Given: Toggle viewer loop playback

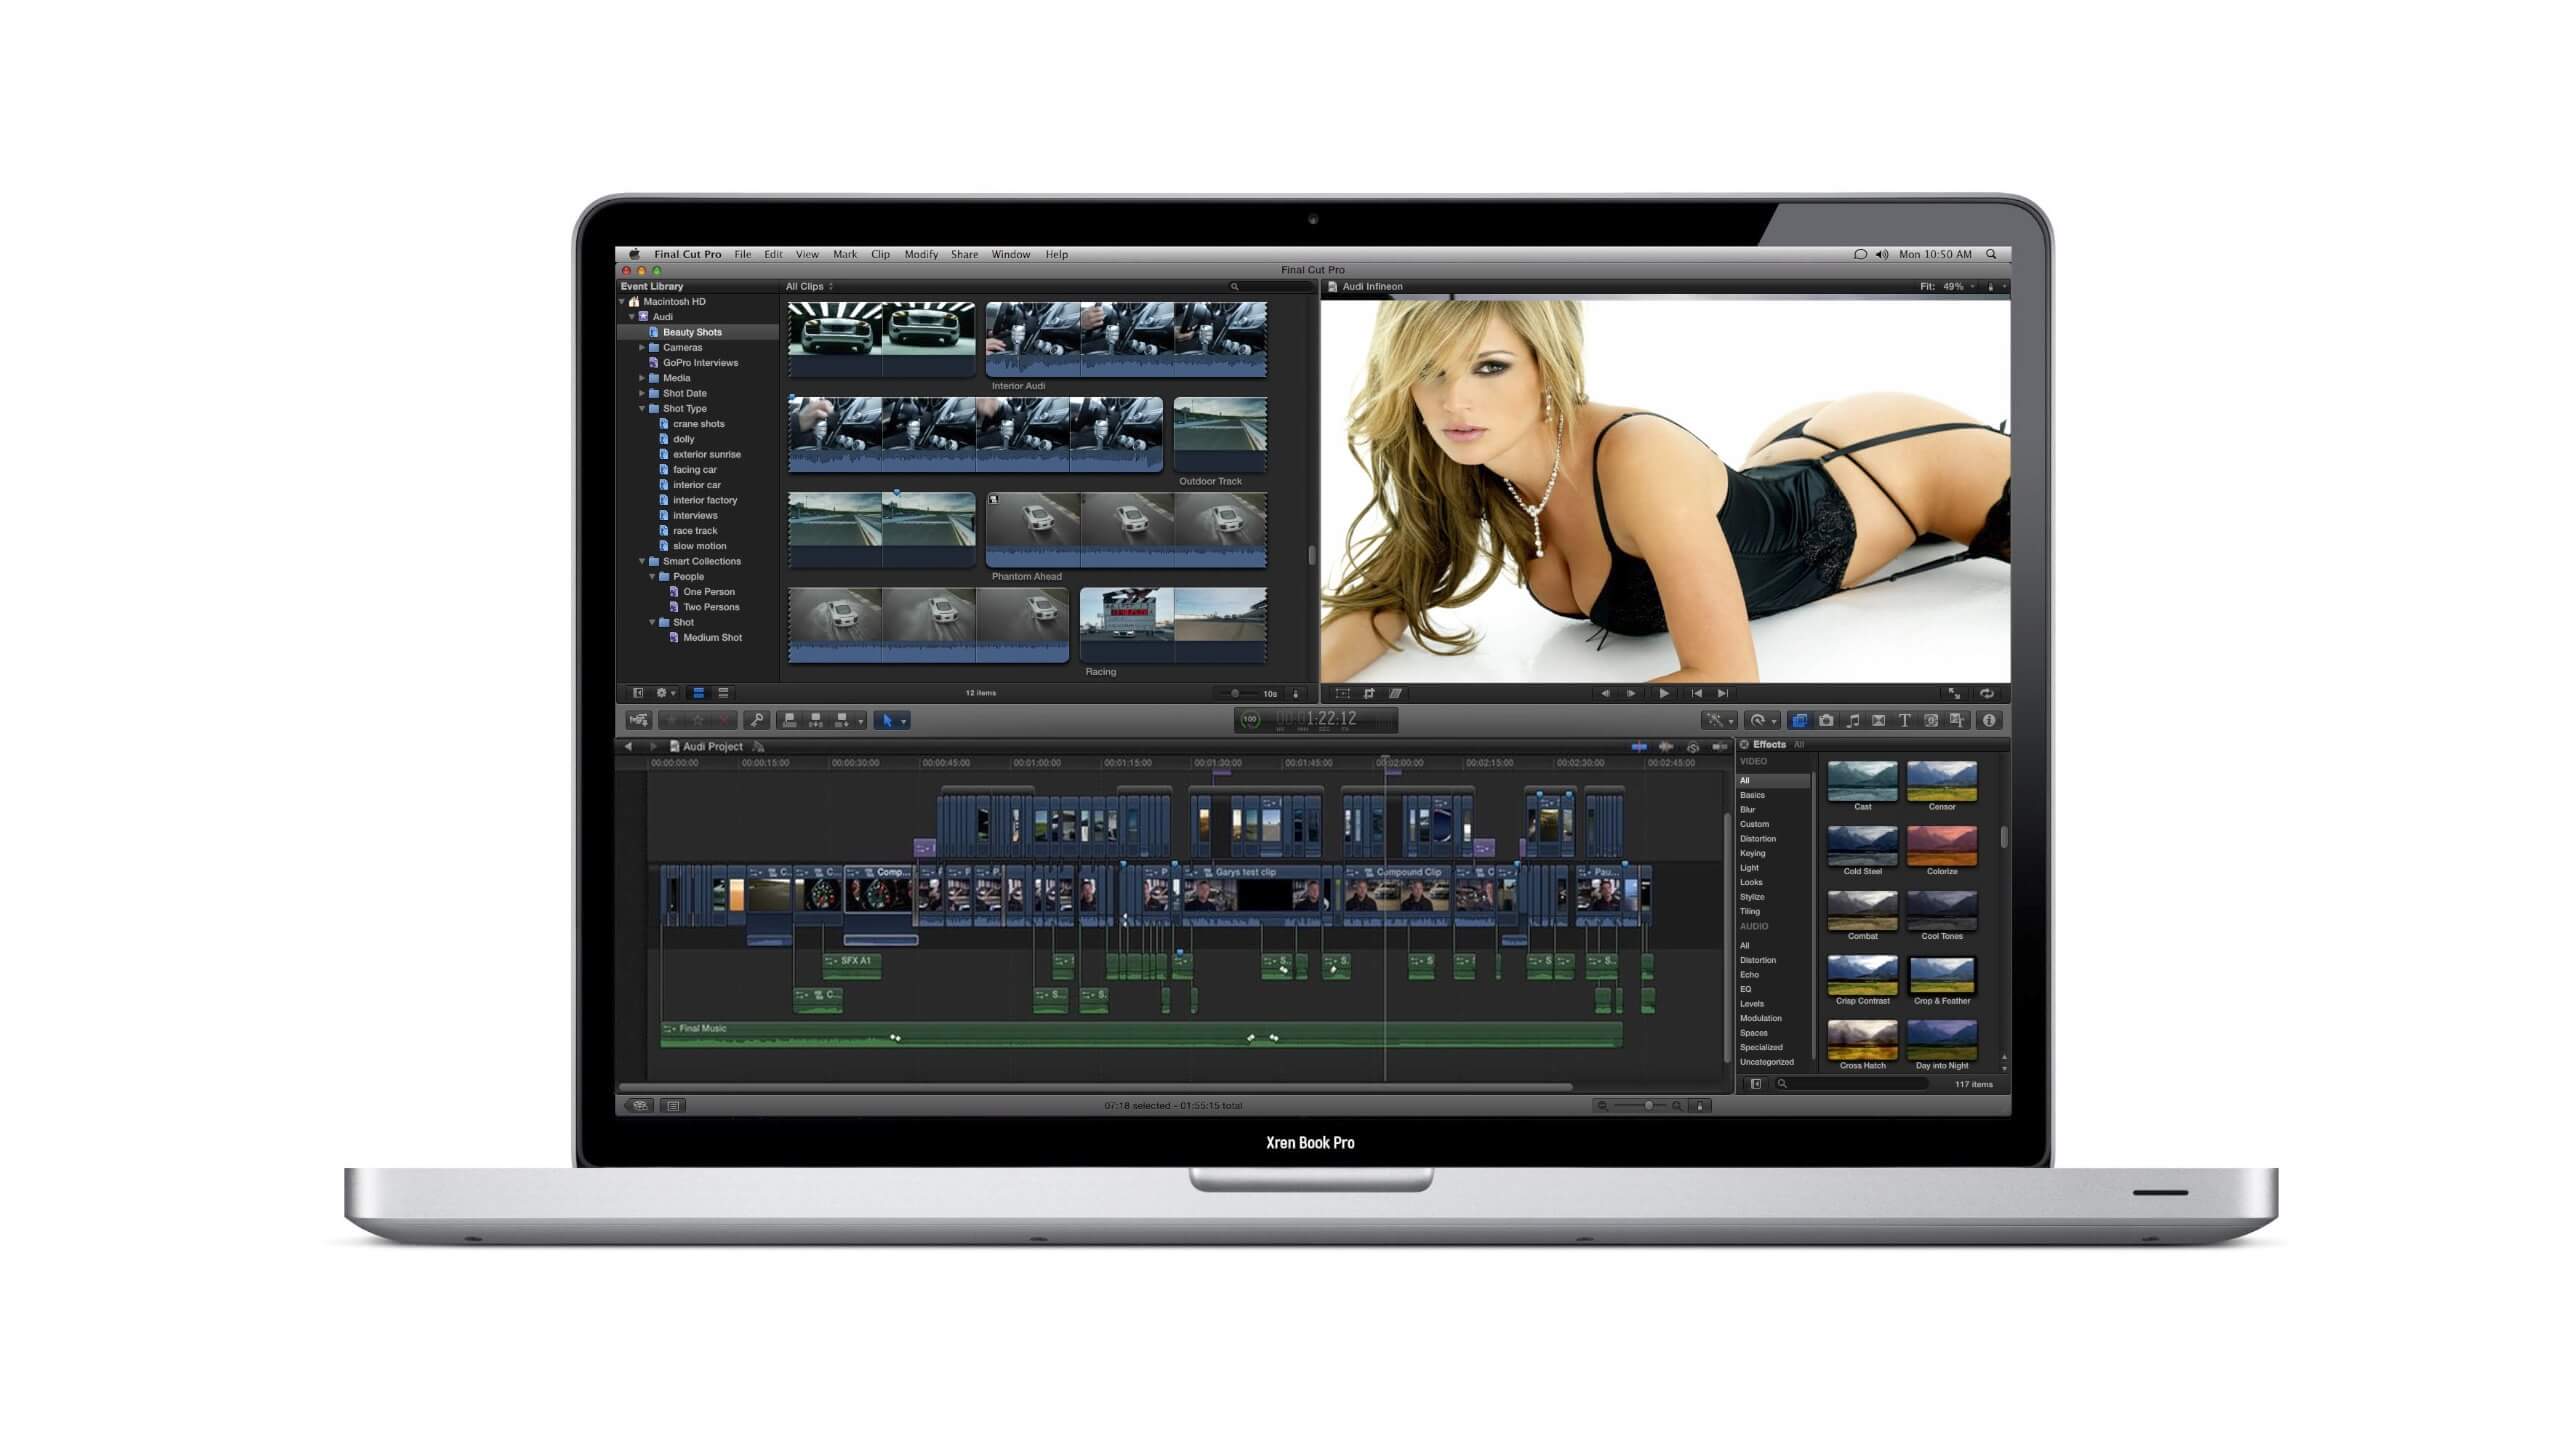Looking at the screenshot, I should click(x=1986, y=693).
